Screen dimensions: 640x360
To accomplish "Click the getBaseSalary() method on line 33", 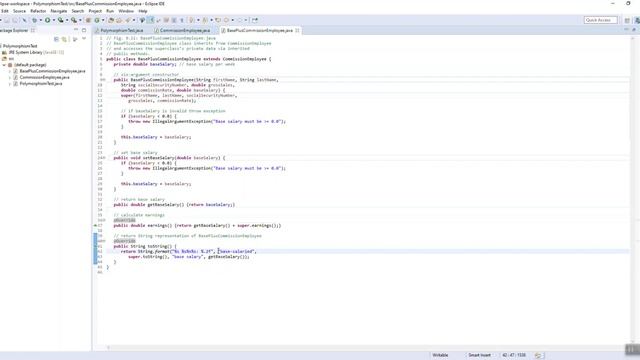I will 174,204.
